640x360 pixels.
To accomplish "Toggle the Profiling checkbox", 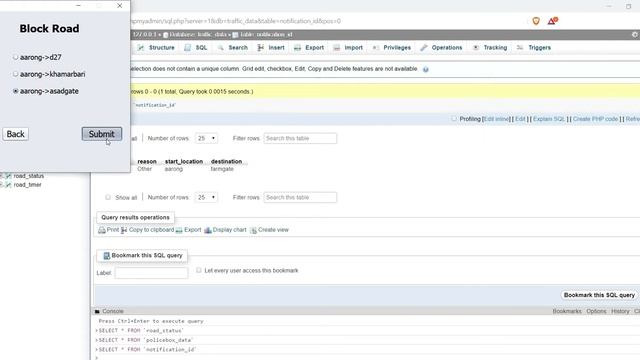I will (454, 119).
